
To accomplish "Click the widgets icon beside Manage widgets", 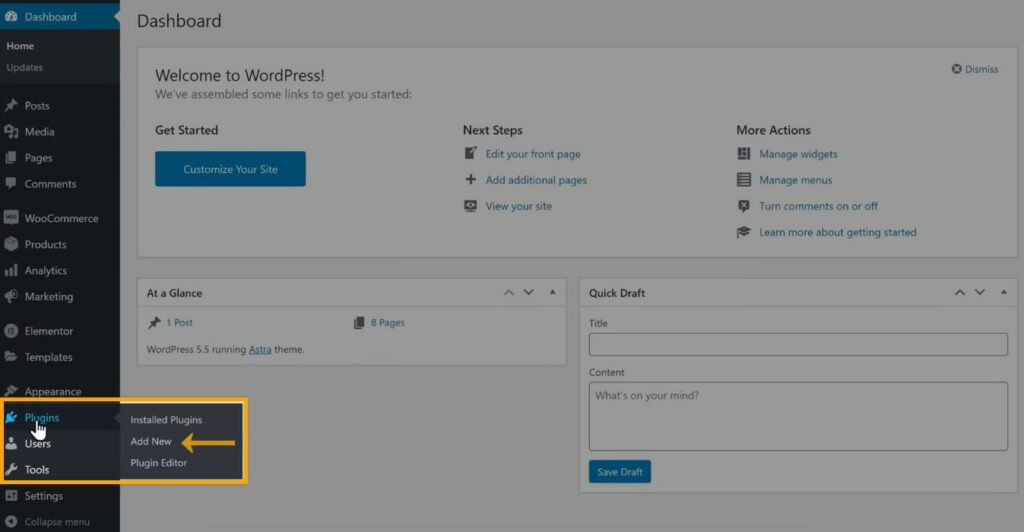I will pos(744,153).
